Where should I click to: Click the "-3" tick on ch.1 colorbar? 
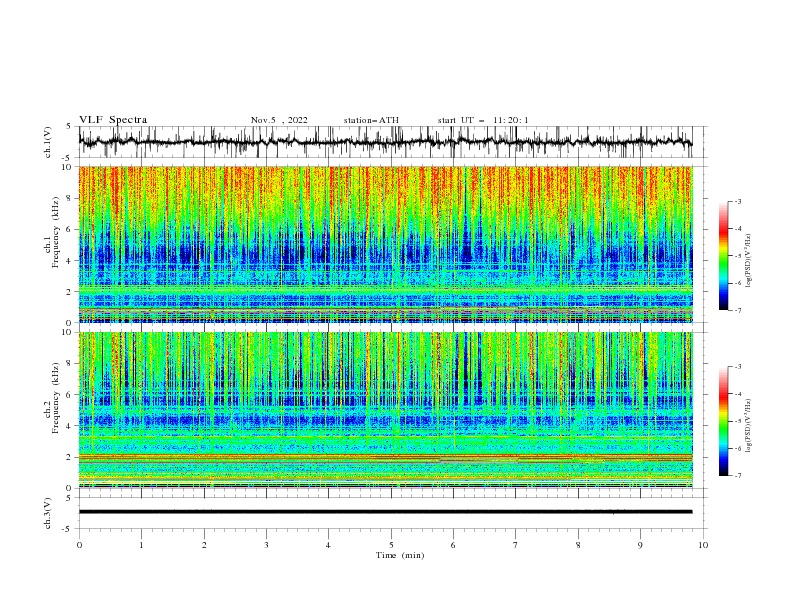coord(738,201)
